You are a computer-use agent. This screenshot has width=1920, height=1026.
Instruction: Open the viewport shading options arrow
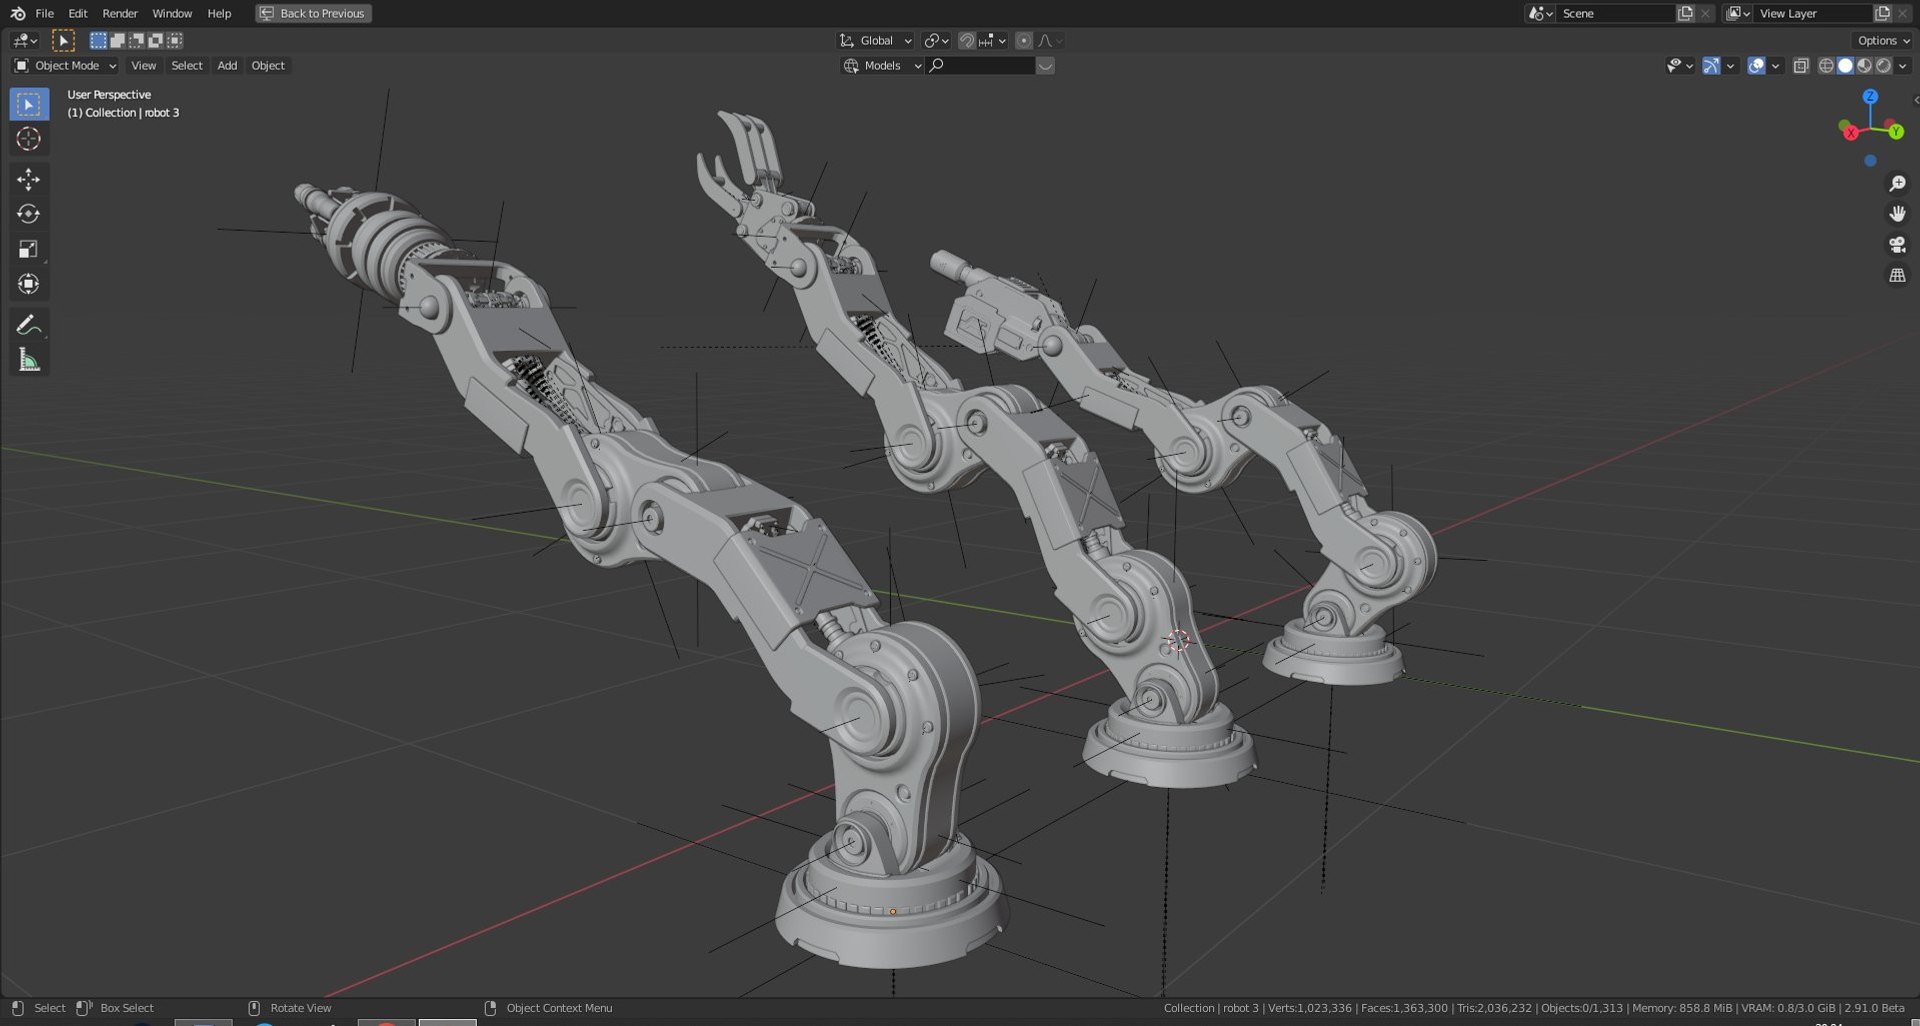[x=1903, y=66]
